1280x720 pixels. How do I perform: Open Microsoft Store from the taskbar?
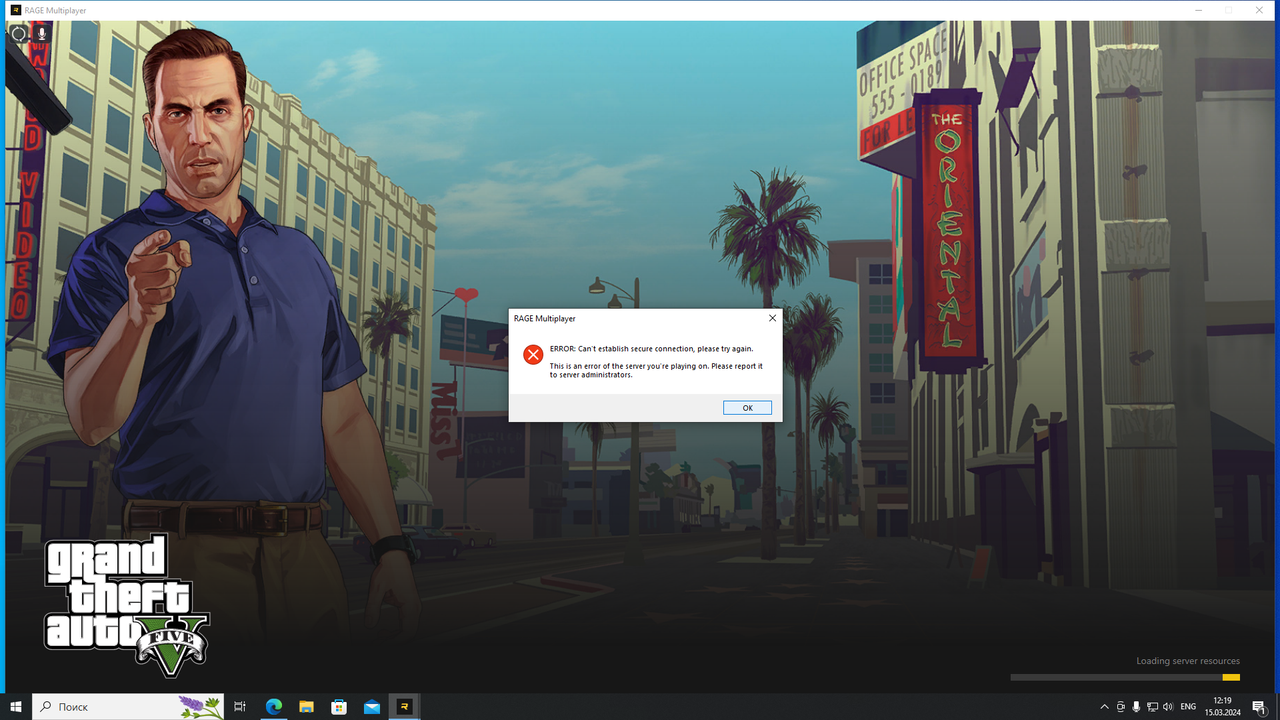(x=339, y=707)
